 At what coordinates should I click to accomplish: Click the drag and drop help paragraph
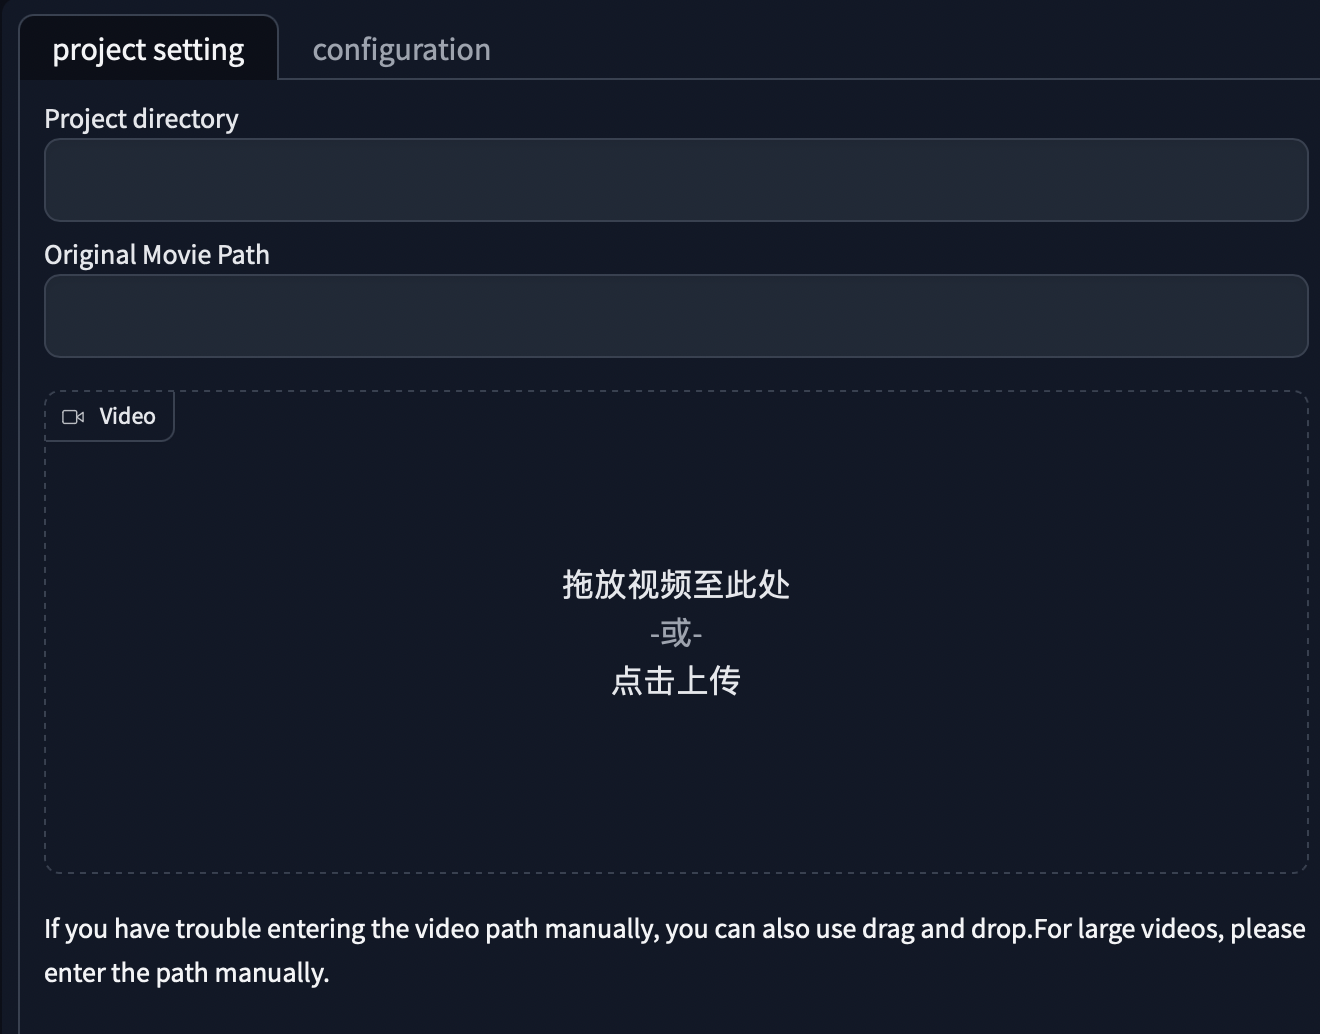pyautogui.click(x=675, y=950)
